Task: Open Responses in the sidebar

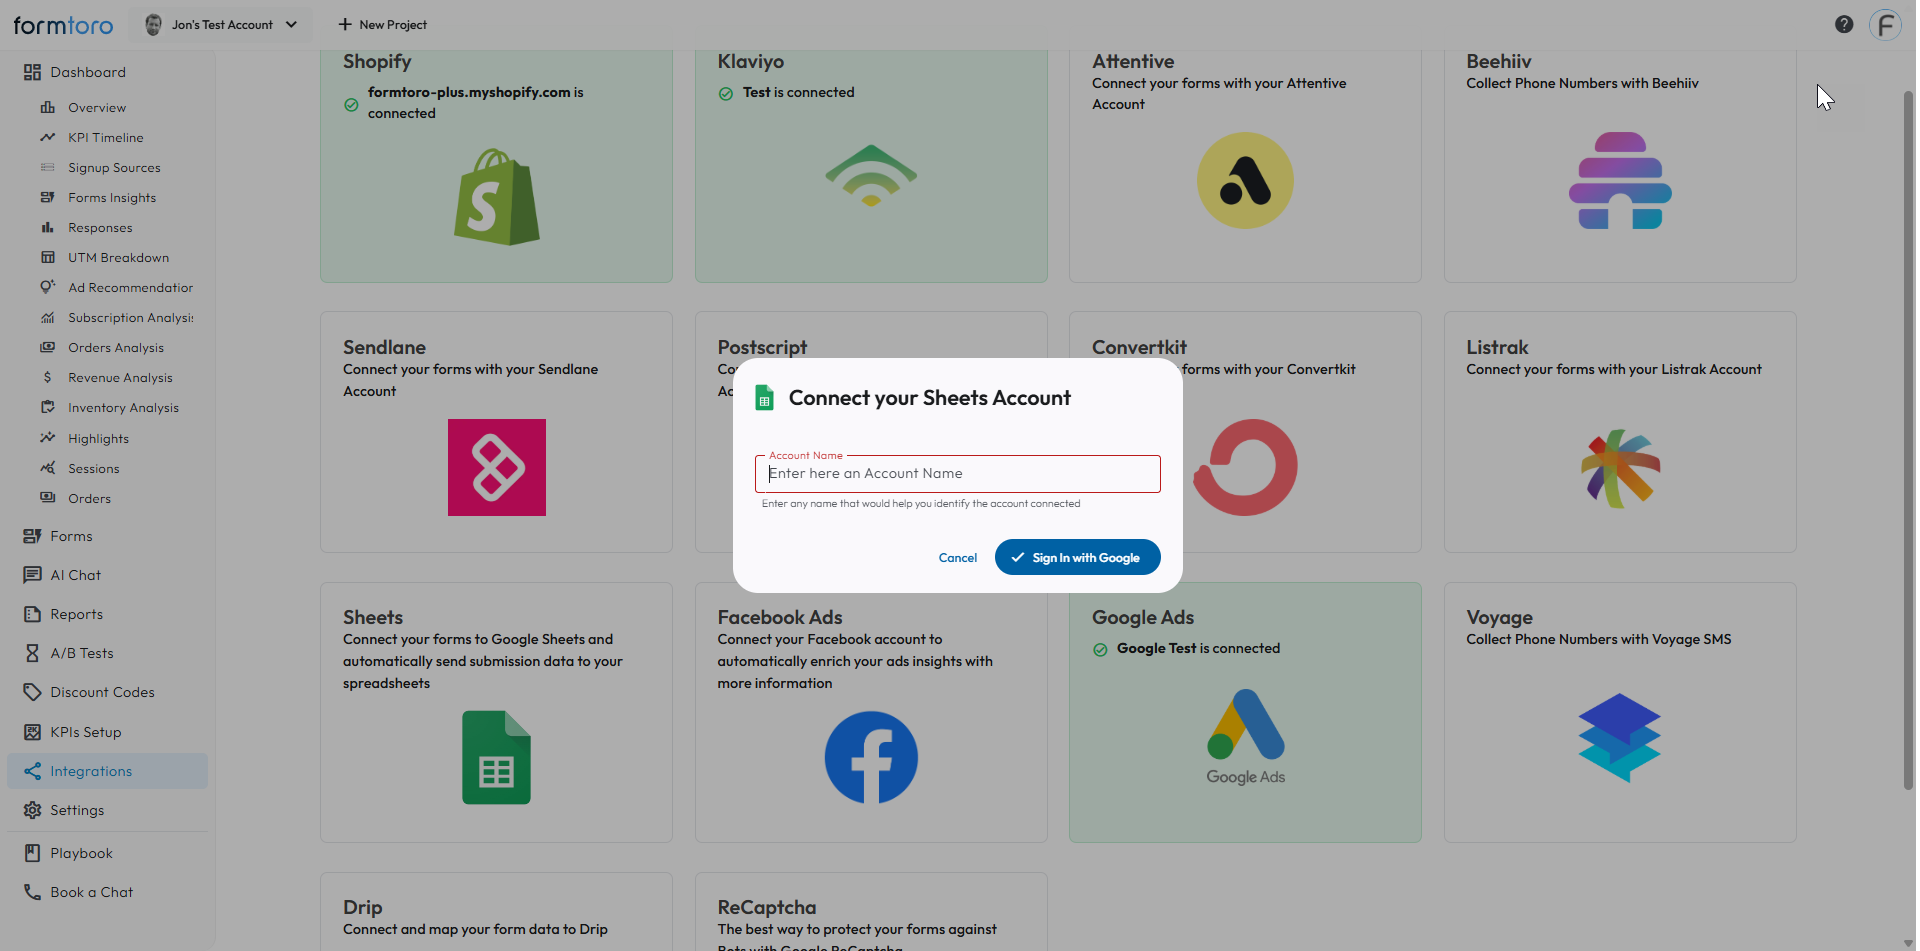Action: [x=100, y=228]
